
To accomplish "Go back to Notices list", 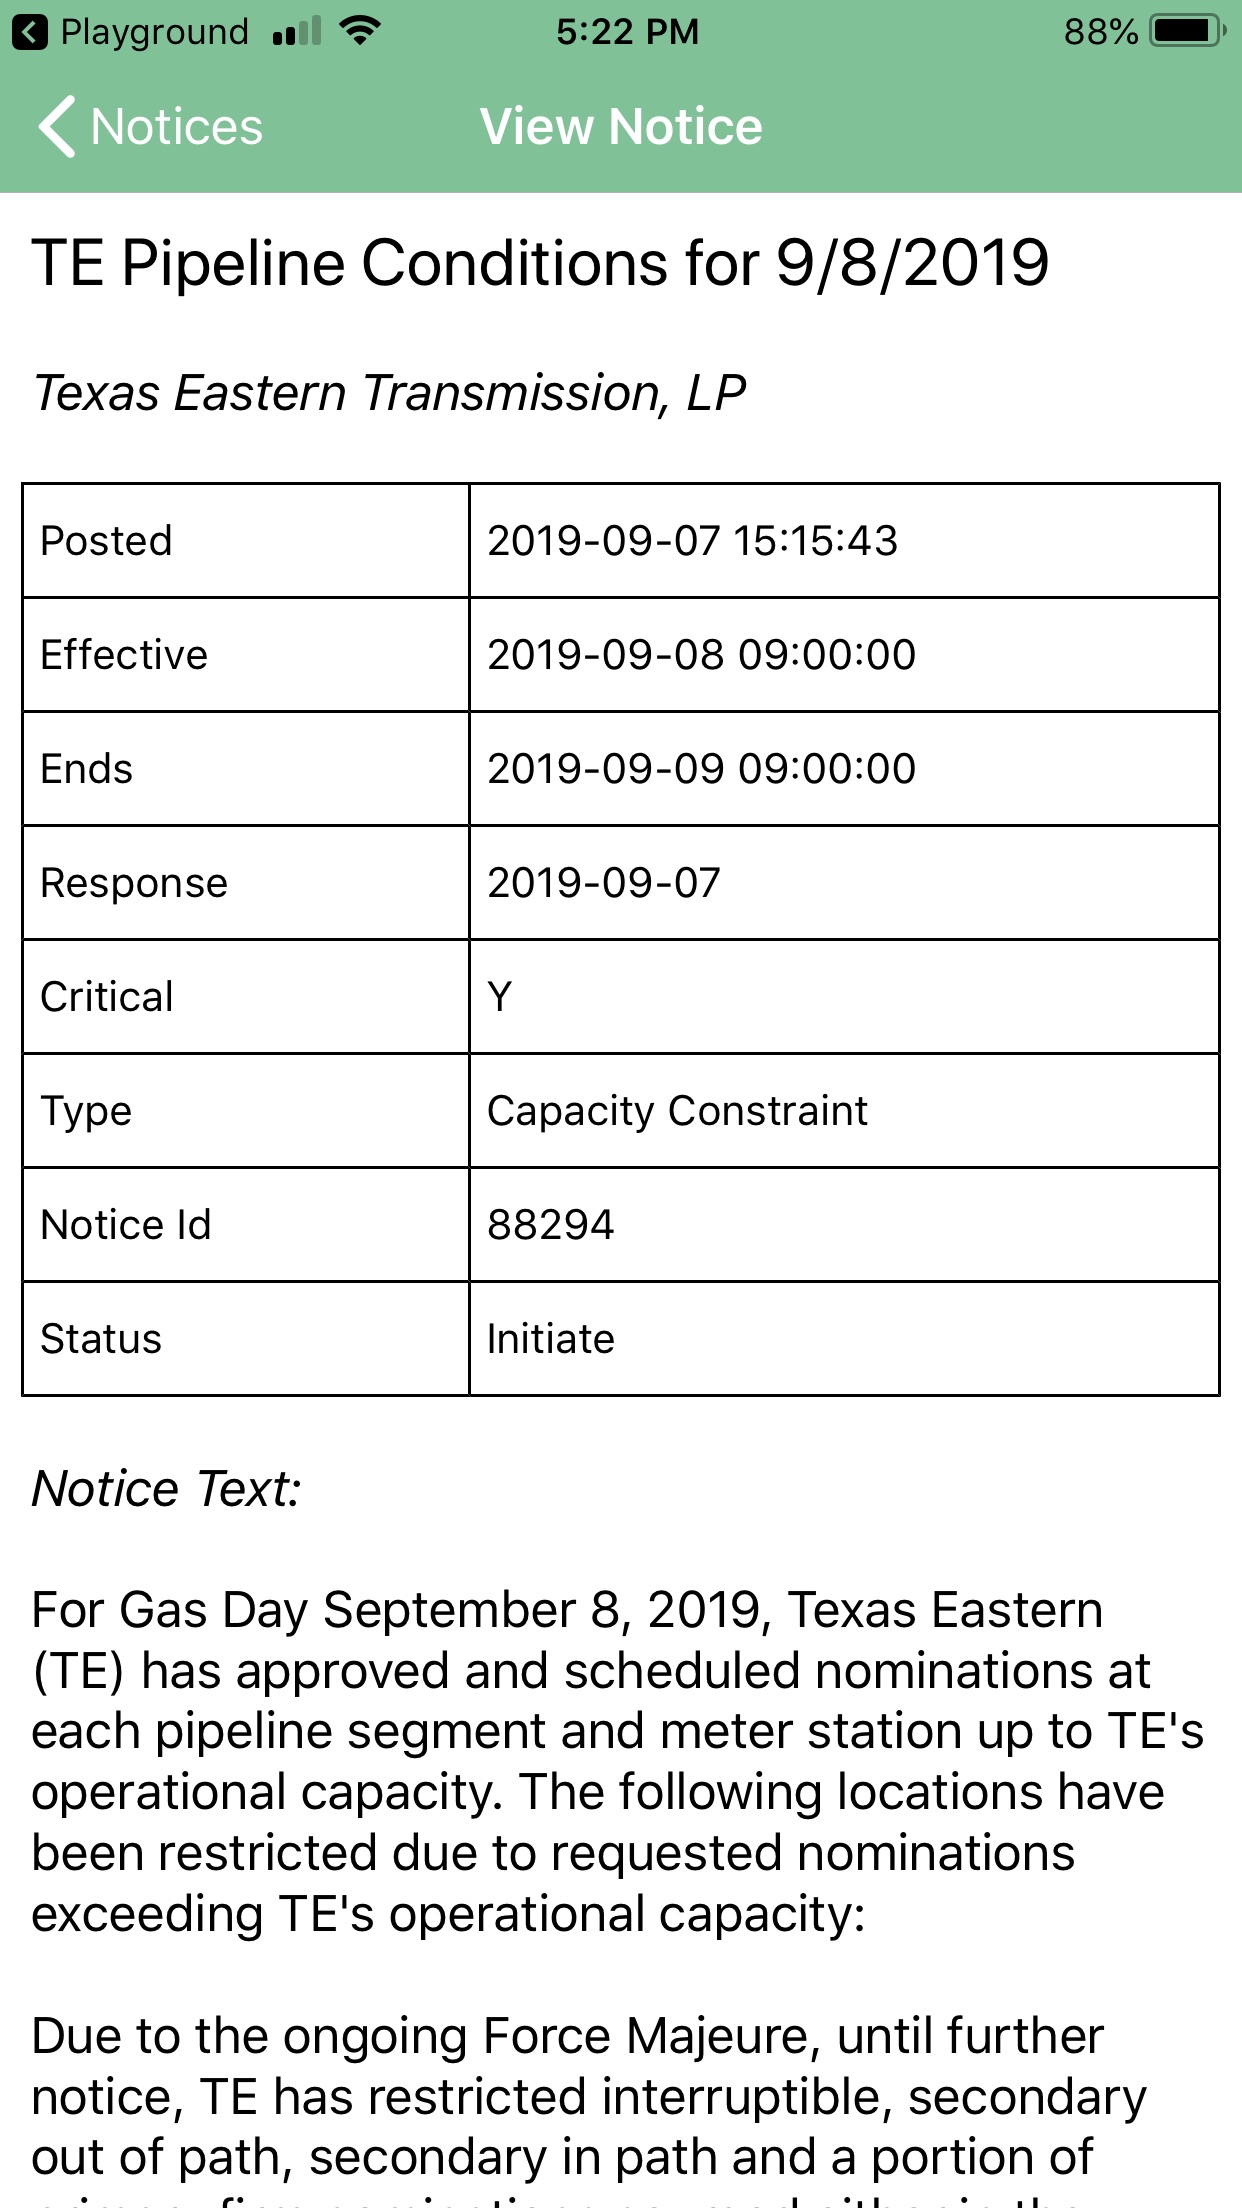I will tap(176, 127).
